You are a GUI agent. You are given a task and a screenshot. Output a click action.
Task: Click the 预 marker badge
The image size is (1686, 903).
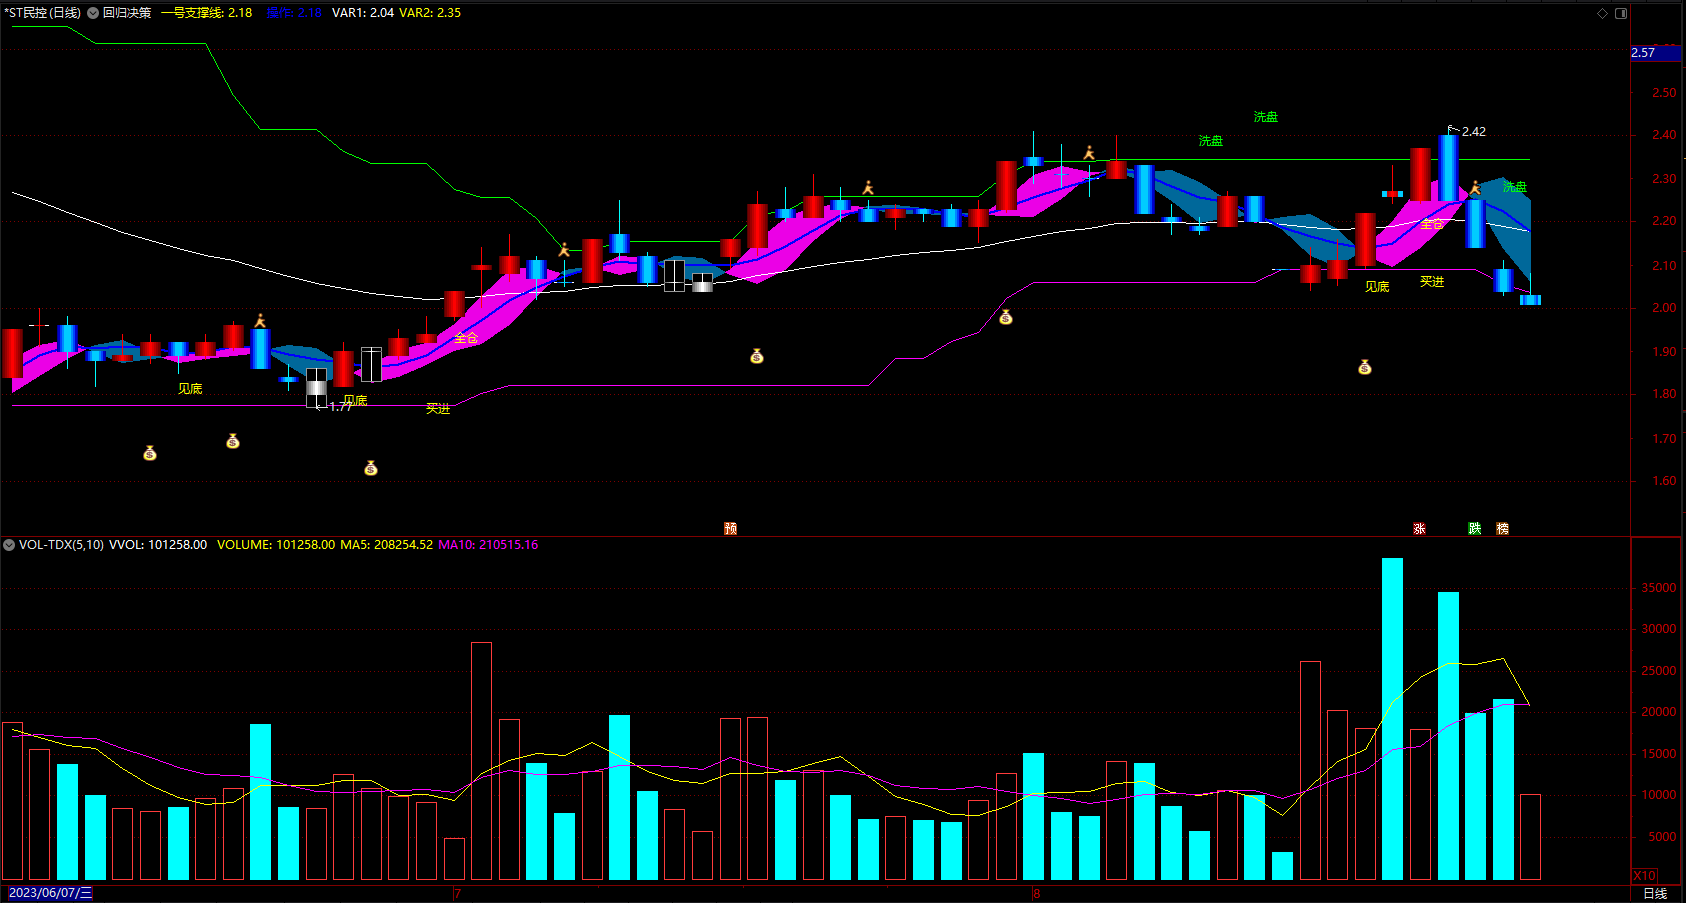[731, 528]
